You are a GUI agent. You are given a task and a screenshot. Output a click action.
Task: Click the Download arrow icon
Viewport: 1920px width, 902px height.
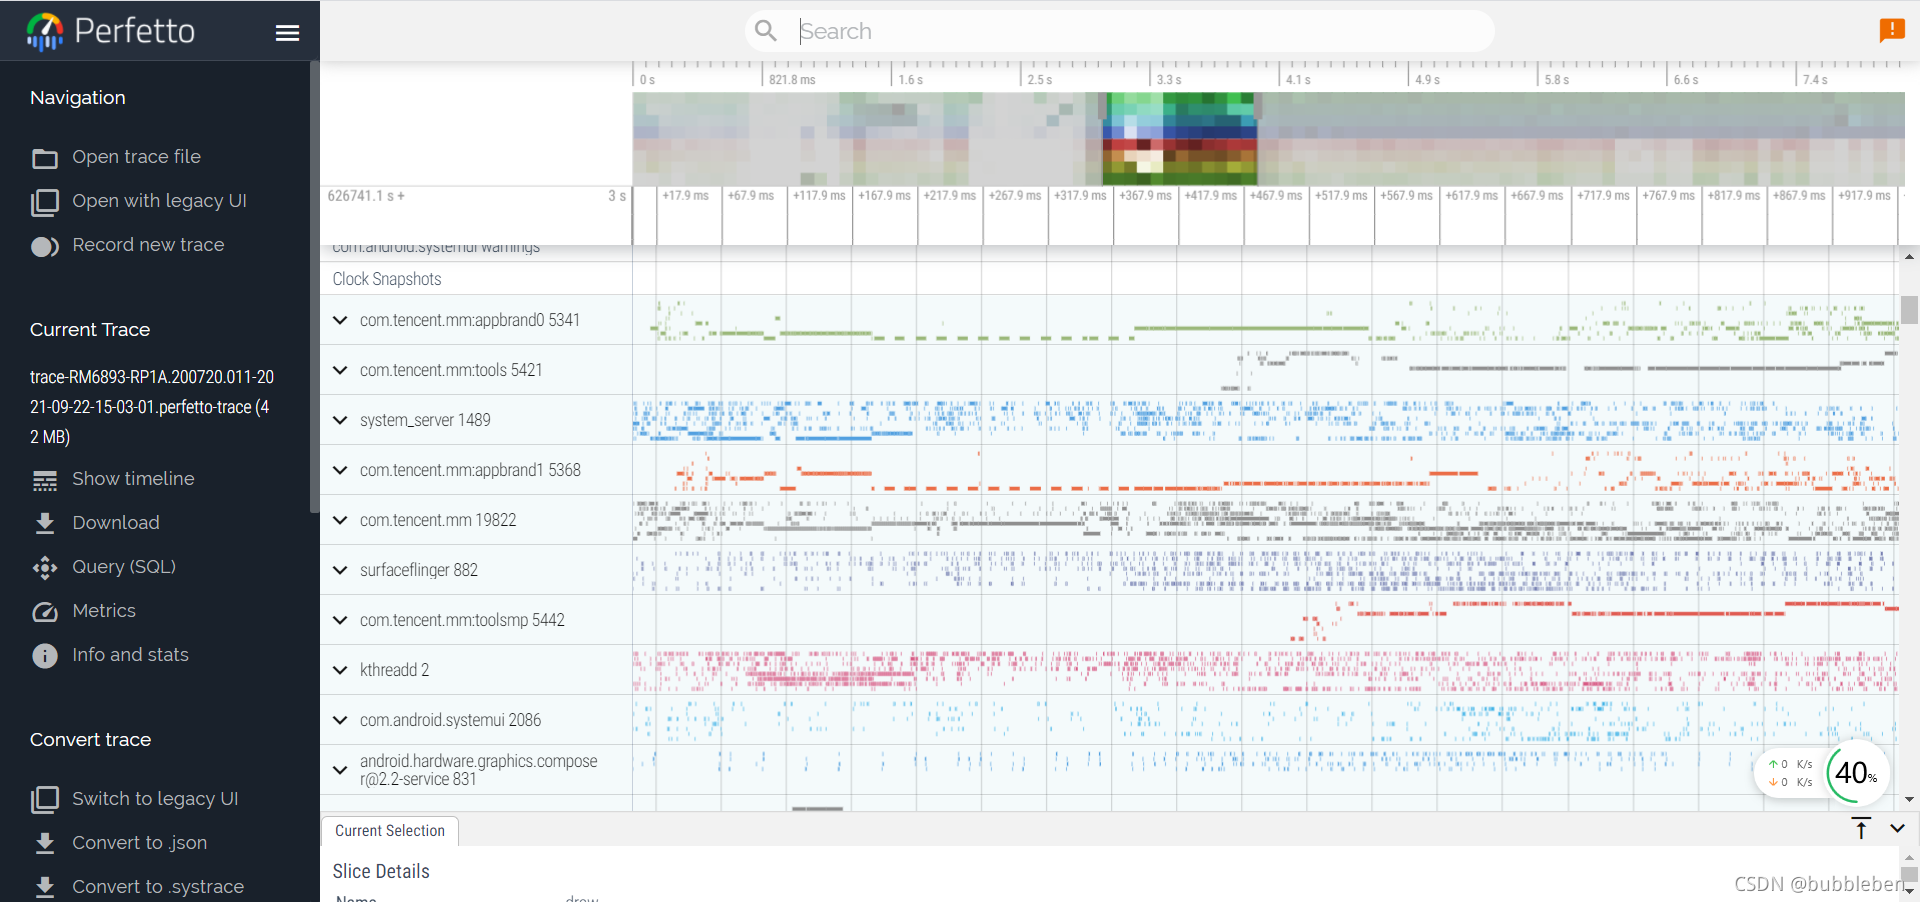[45, 523]
